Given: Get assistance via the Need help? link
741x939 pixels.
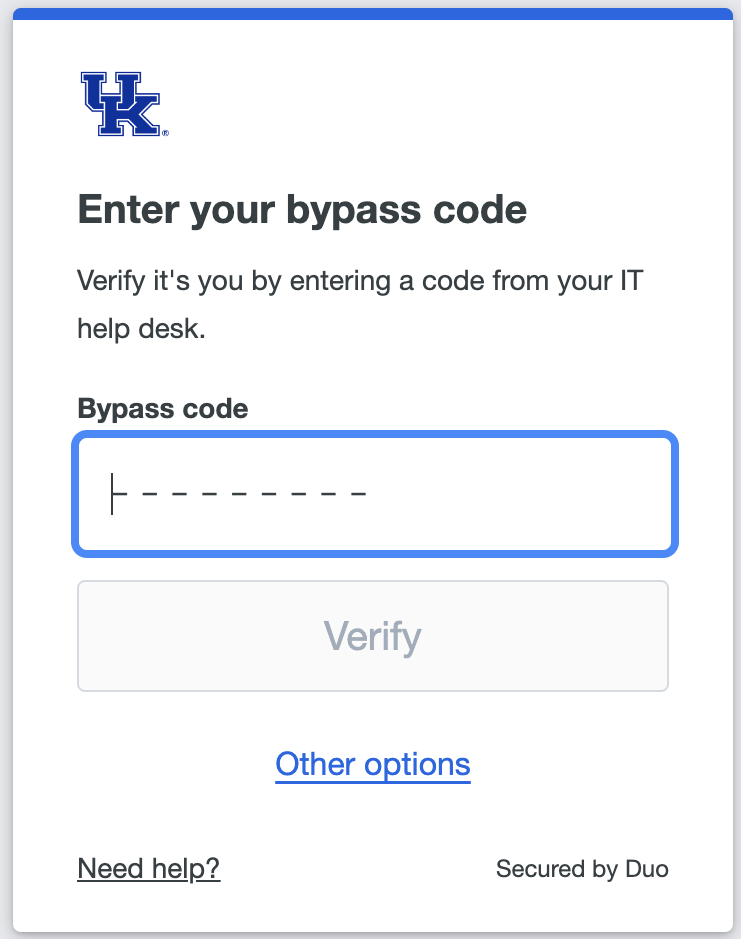Looking at the screenshot, I should [148, 868].
